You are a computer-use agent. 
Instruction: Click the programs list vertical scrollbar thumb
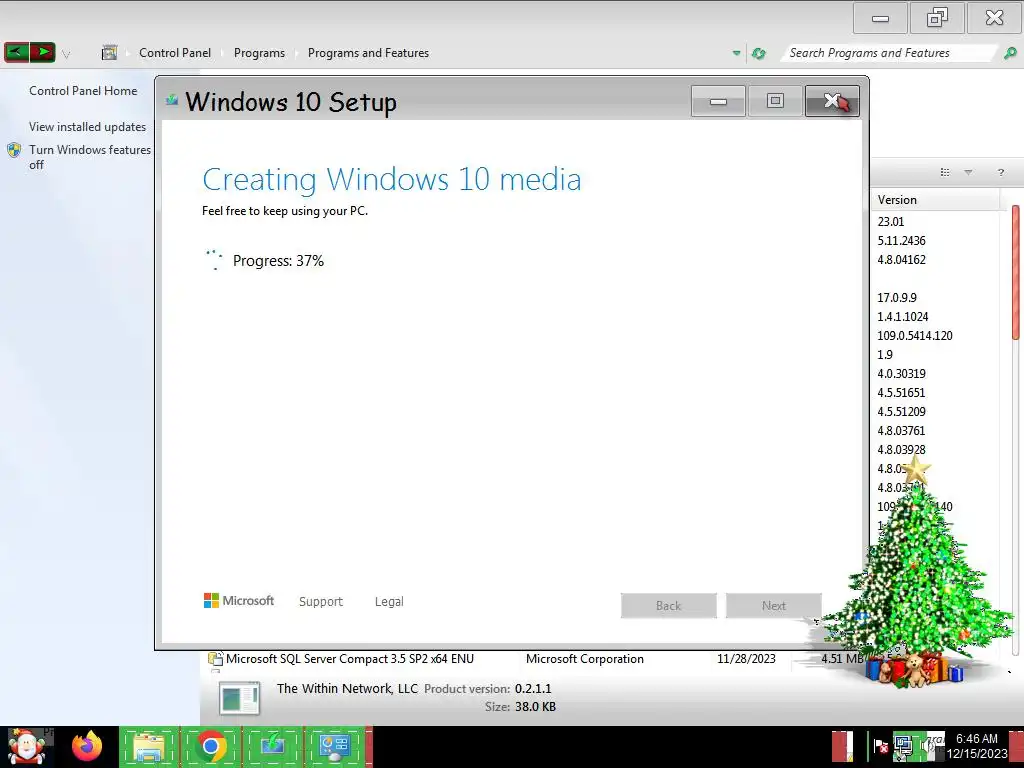point(1016,272)
